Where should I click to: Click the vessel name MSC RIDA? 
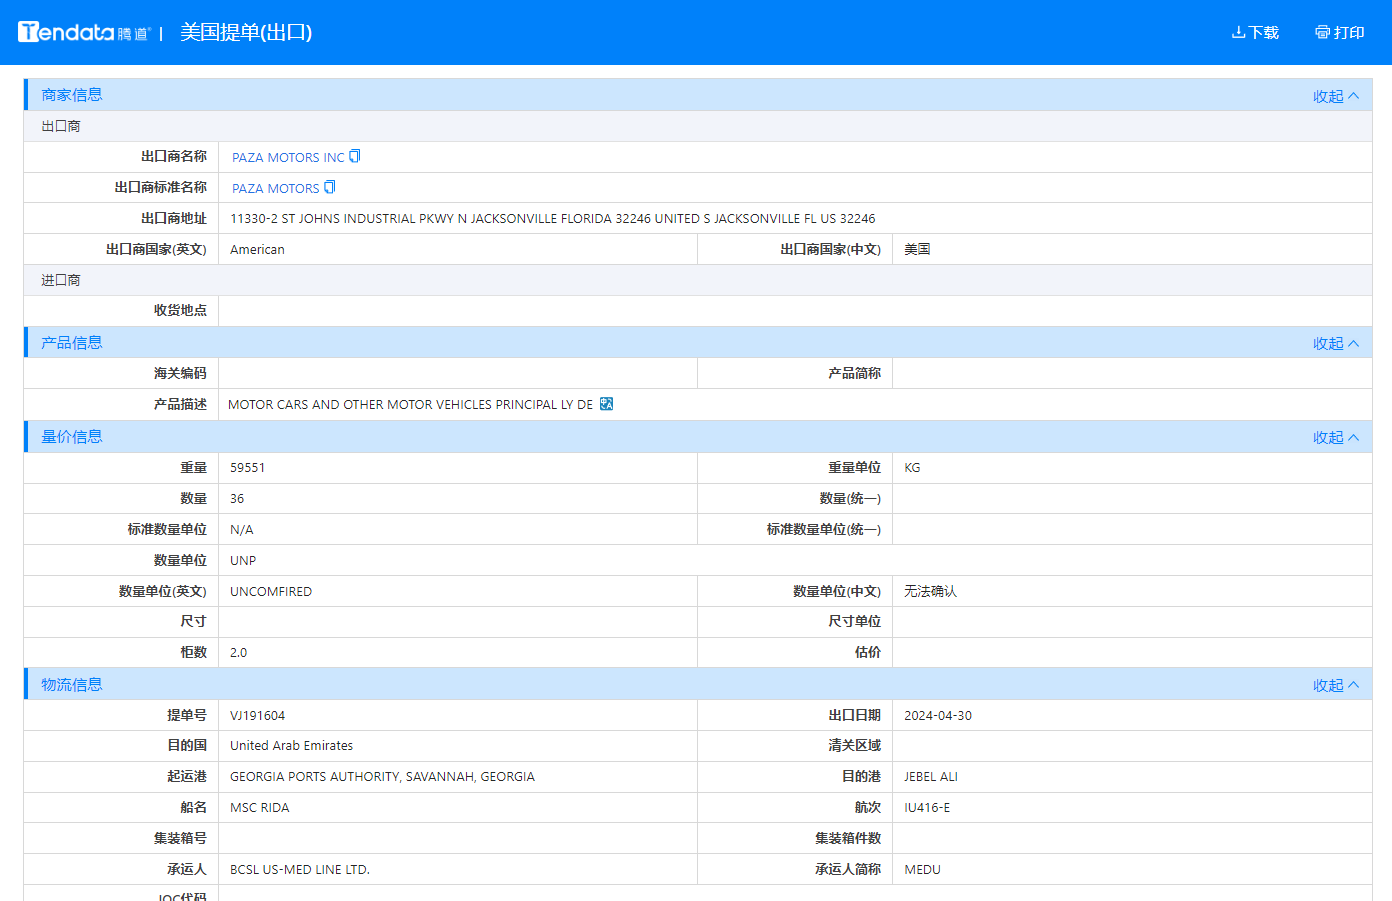[x=259, y=808]
